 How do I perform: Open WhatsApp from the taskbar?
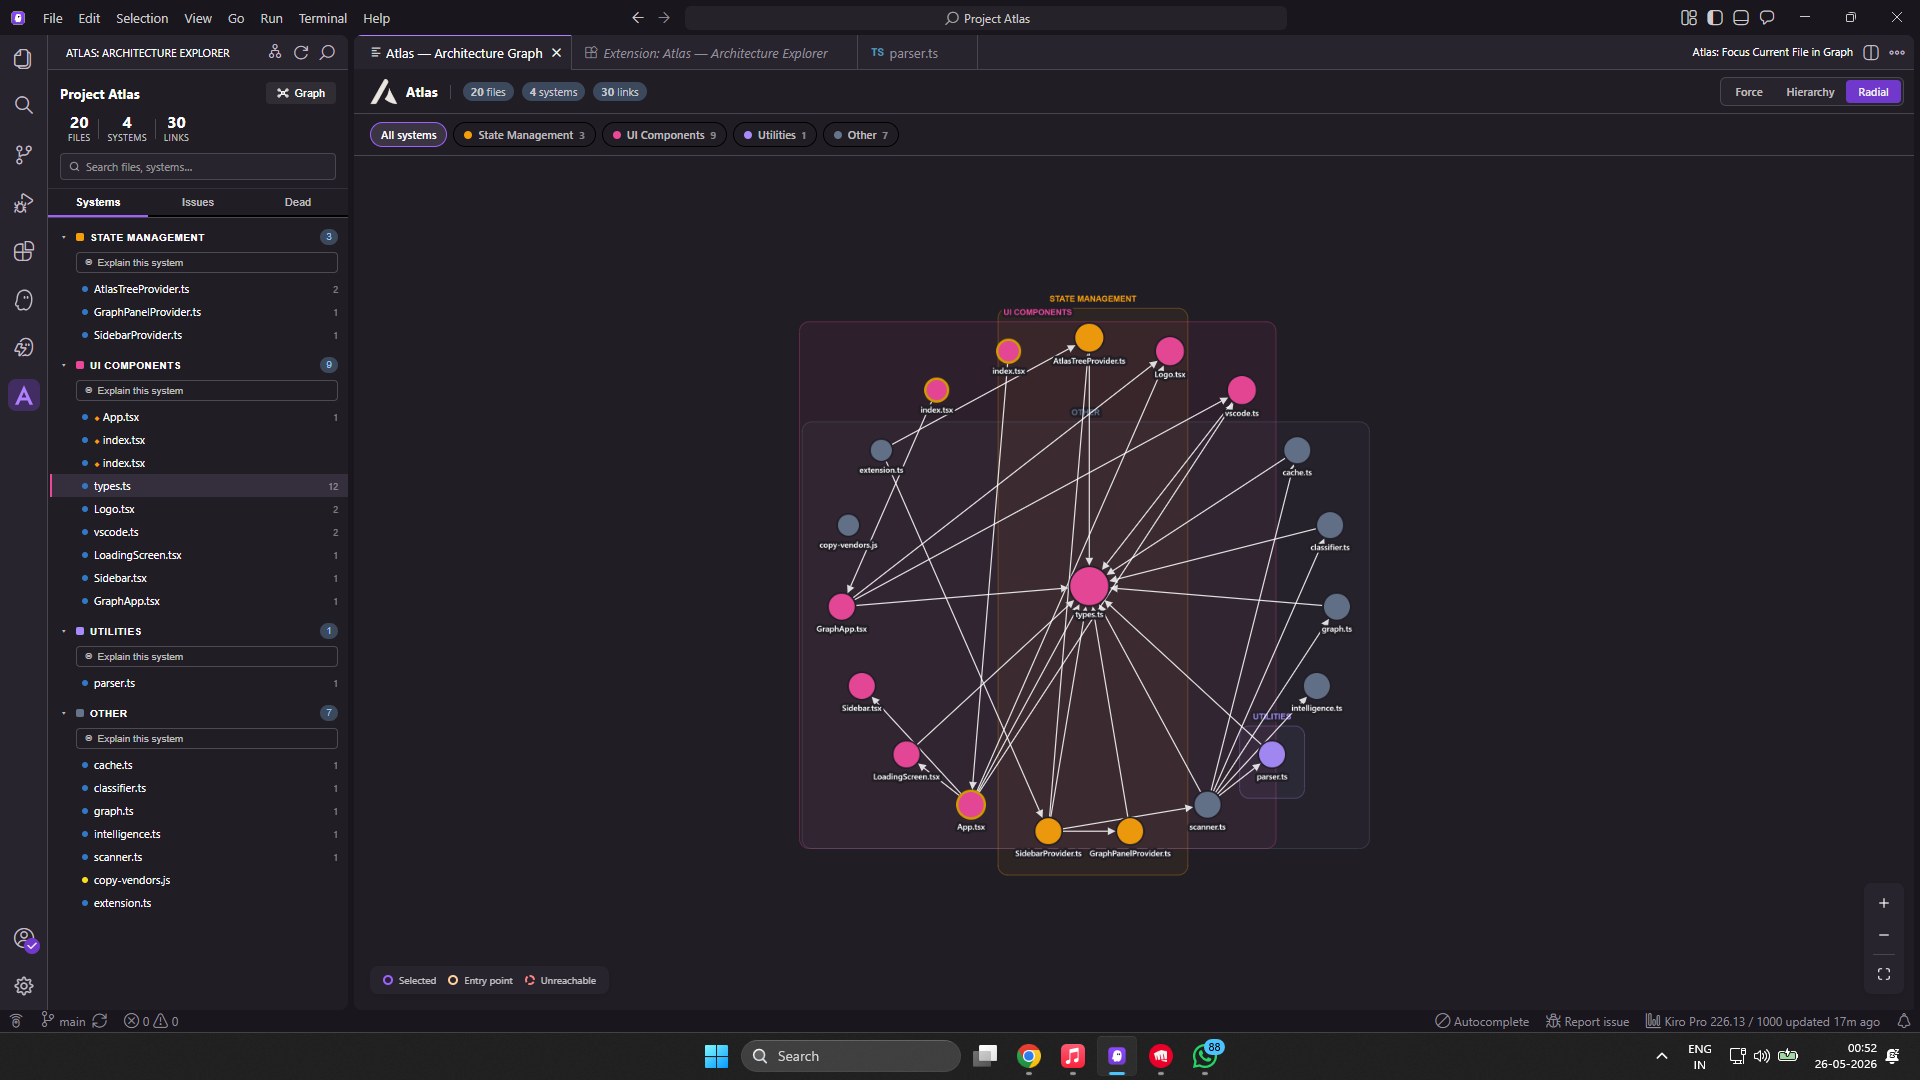coord(1205,1056)
